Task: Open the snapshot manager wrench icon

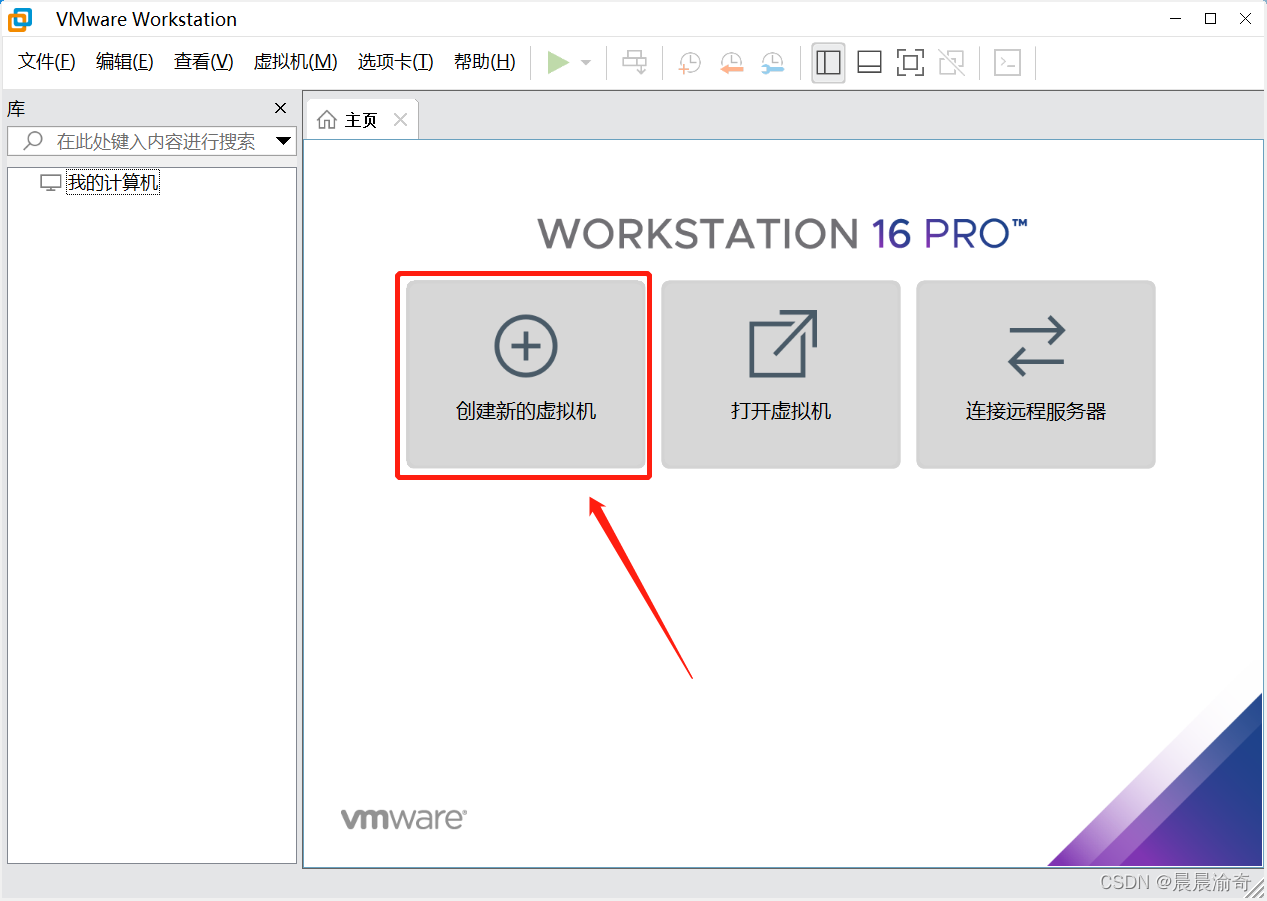Action: tap(772, 62)
